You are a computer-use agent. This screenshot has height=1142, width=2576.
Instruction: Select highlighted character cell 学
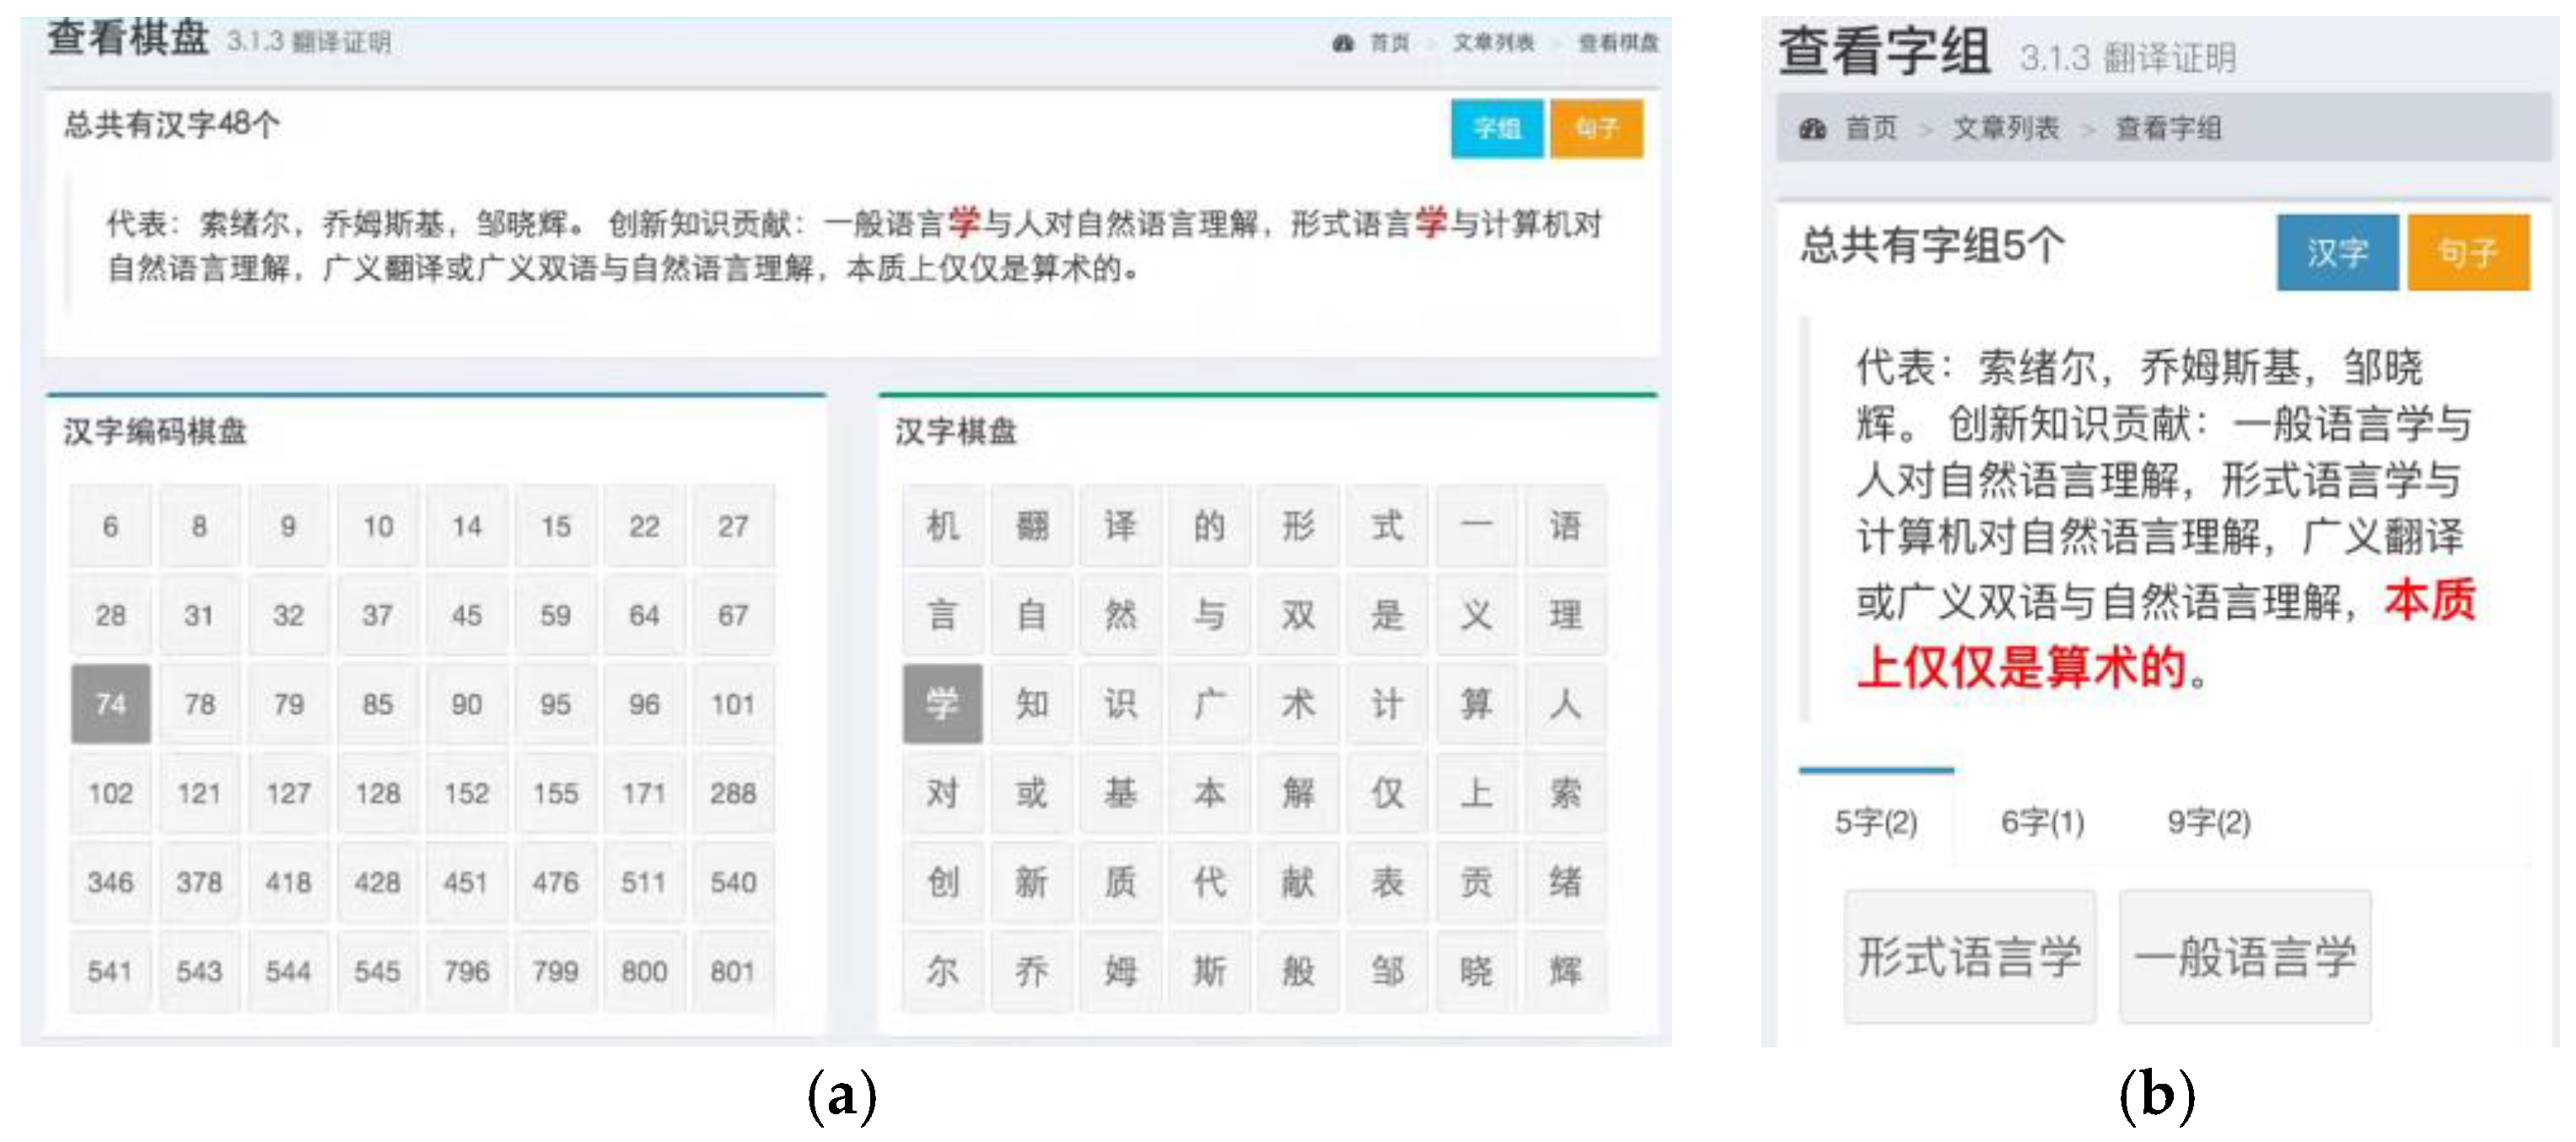coord(942,704)
